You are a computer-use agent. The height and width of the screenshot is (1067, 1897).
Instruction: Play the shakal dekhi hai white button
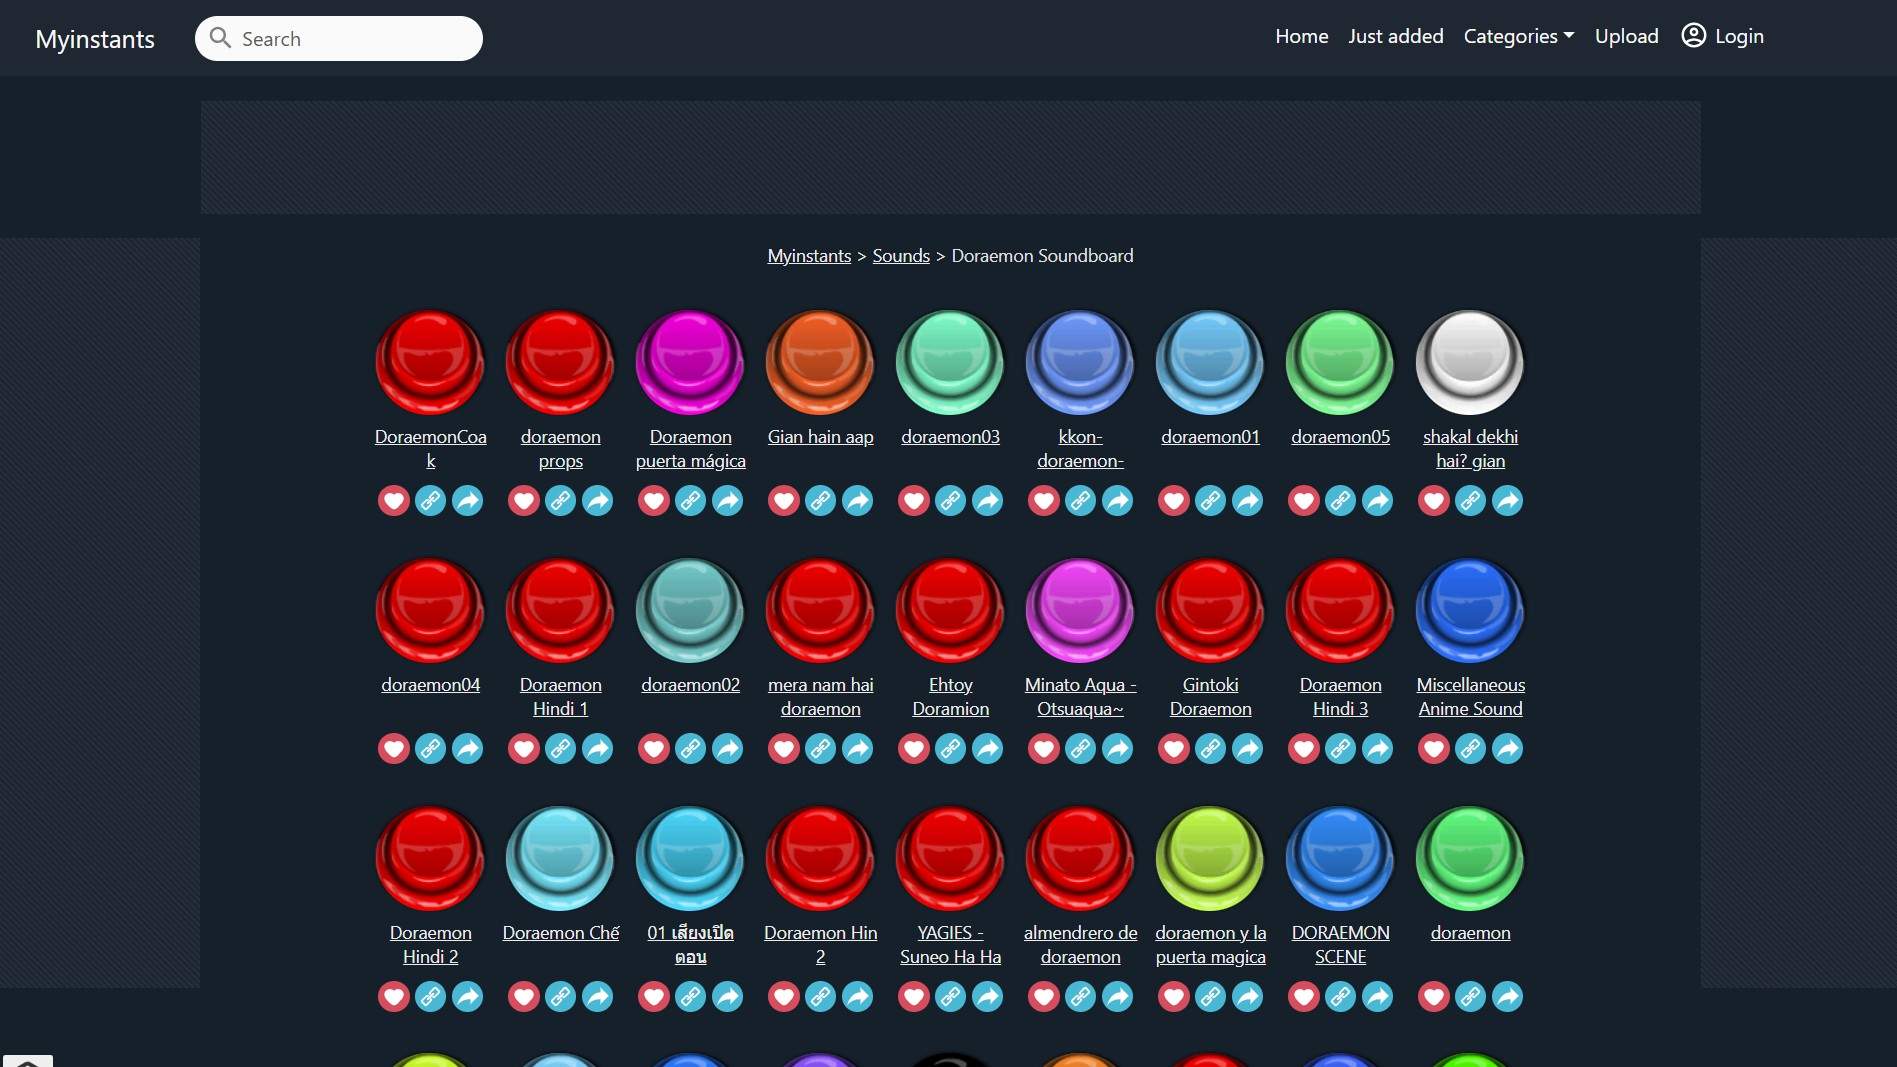click(x=1470, y=362)
